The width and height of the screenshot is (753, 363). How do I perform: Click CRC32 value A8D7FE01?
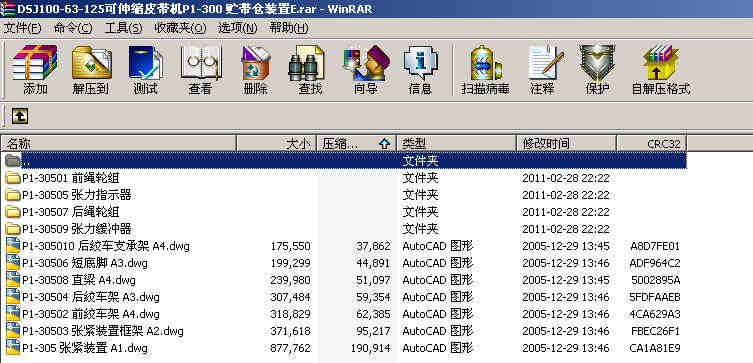pos(655,246)
